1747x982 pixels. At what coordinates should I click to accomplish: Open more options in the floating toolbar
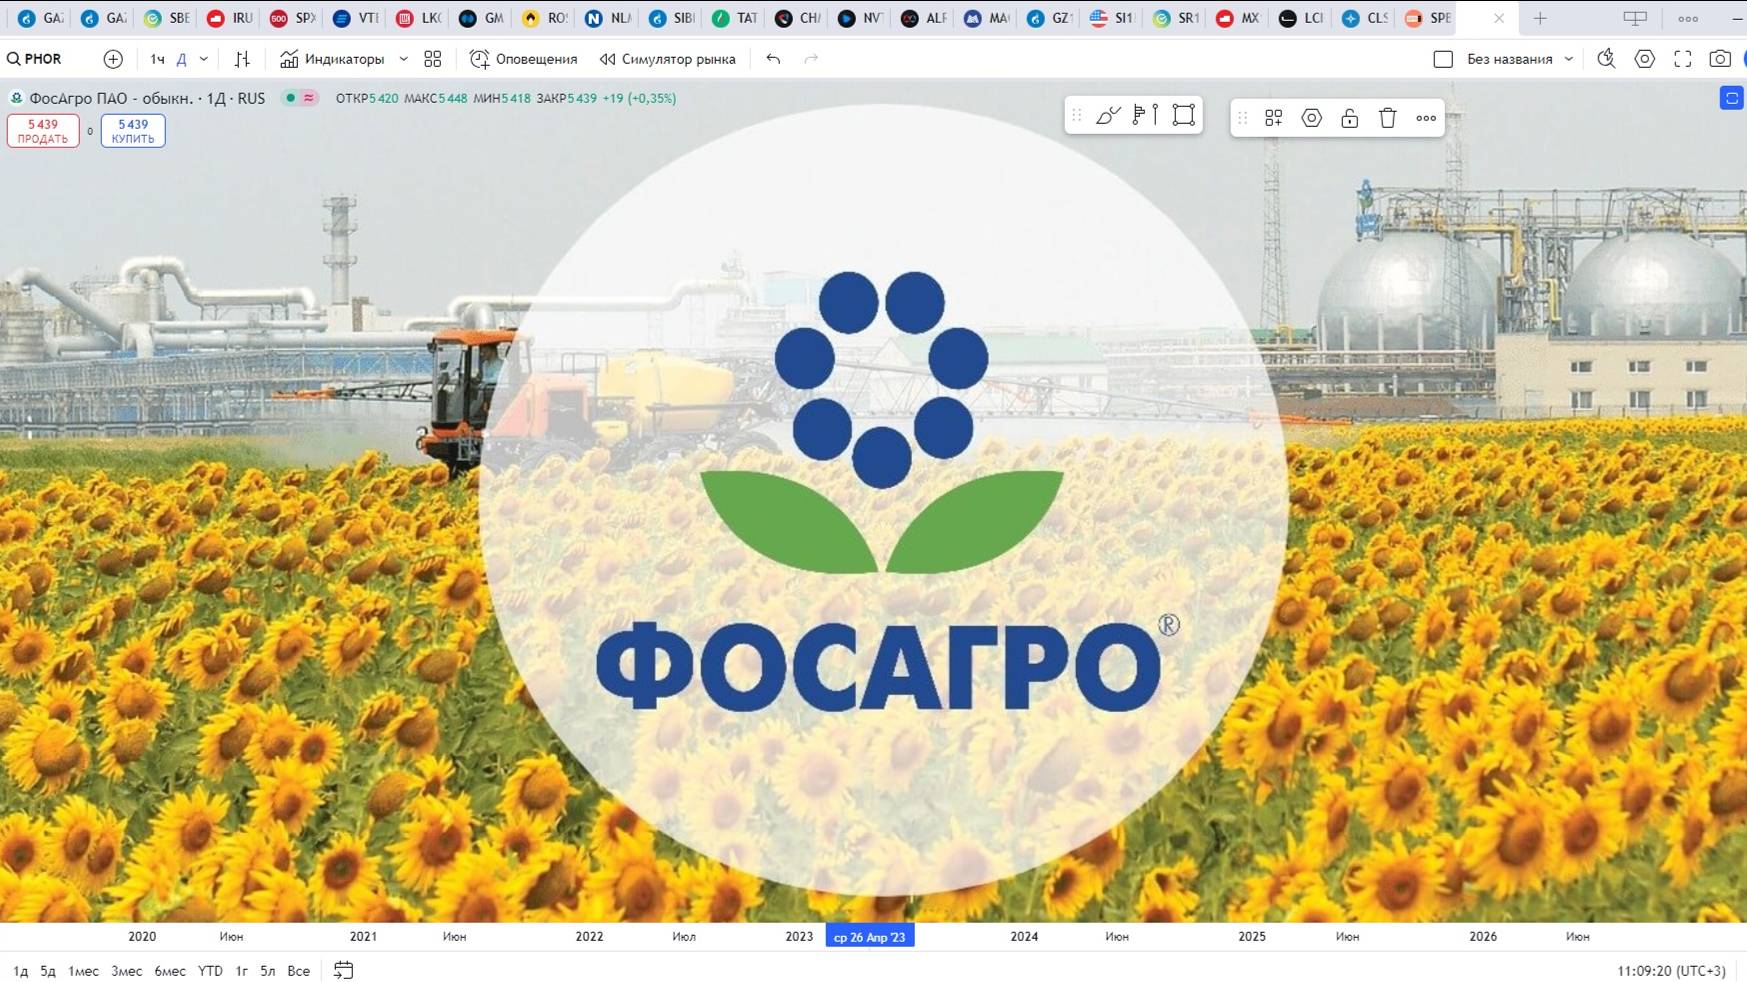[1426, 118]
